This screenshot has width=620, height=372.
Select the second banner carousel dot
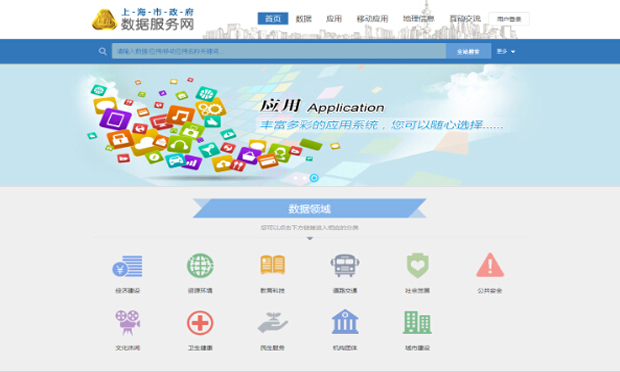pyautogui.click(x=304, y=178)
